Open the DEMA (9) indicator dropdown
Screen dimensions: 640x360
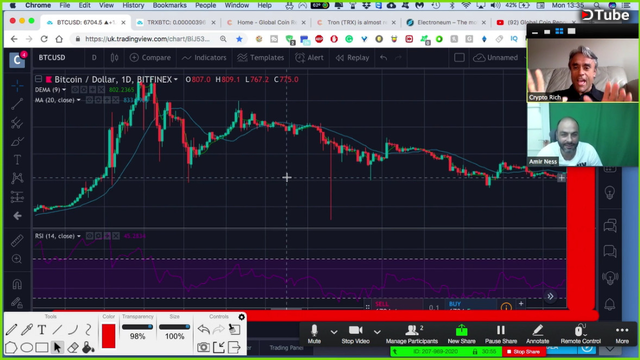point(64,90)
